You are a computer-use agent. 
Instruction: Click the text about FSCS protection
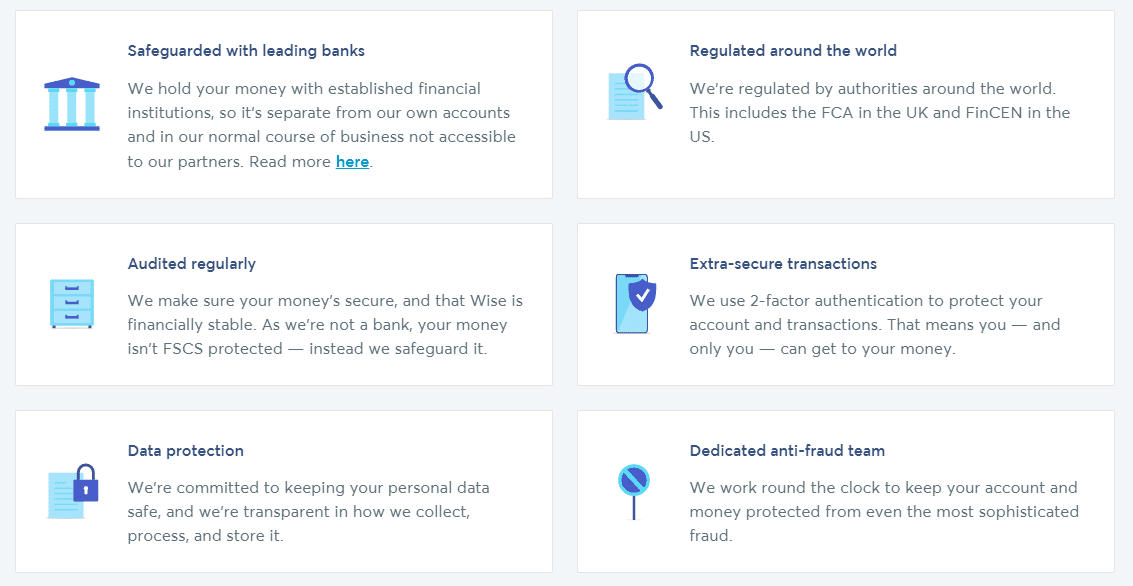point(325,324)
